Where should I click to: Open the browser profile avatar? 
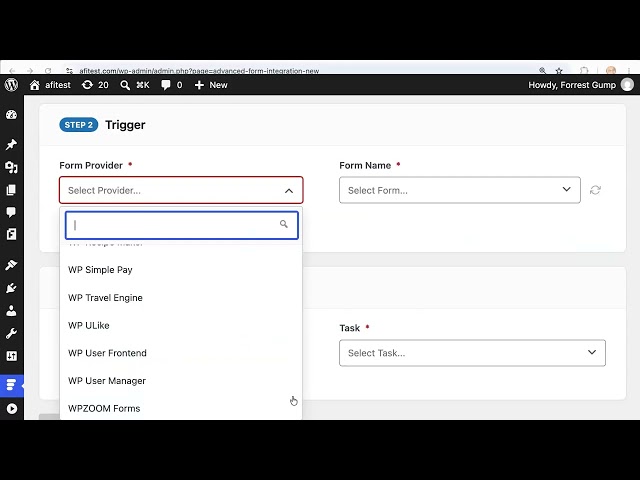tap(611, 71)
